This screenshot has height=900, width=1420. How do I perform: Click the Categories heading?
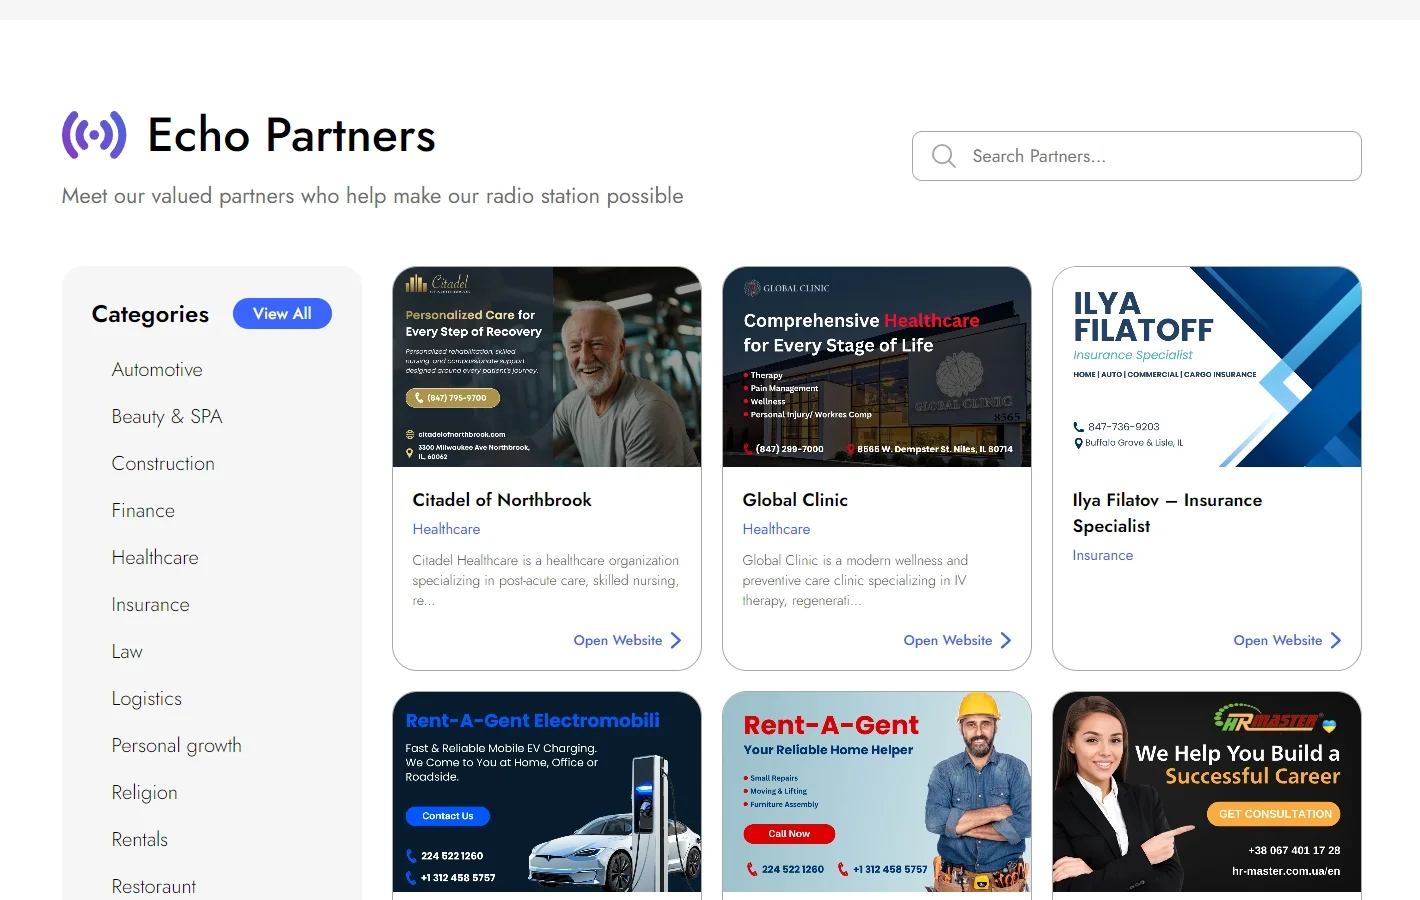tap(150, 314)
